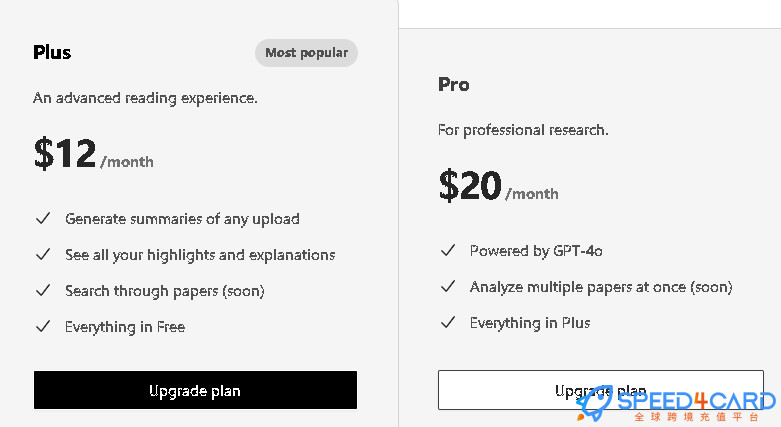Select the Plus plan heading
781x427 pixels.
[x=52, y=52]
